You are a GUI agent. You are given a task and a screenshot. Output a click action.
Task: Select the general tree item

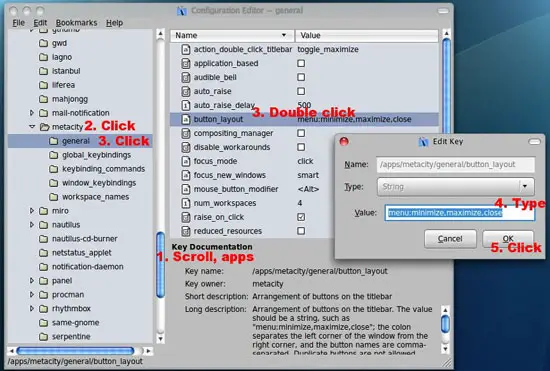(76, 141)
